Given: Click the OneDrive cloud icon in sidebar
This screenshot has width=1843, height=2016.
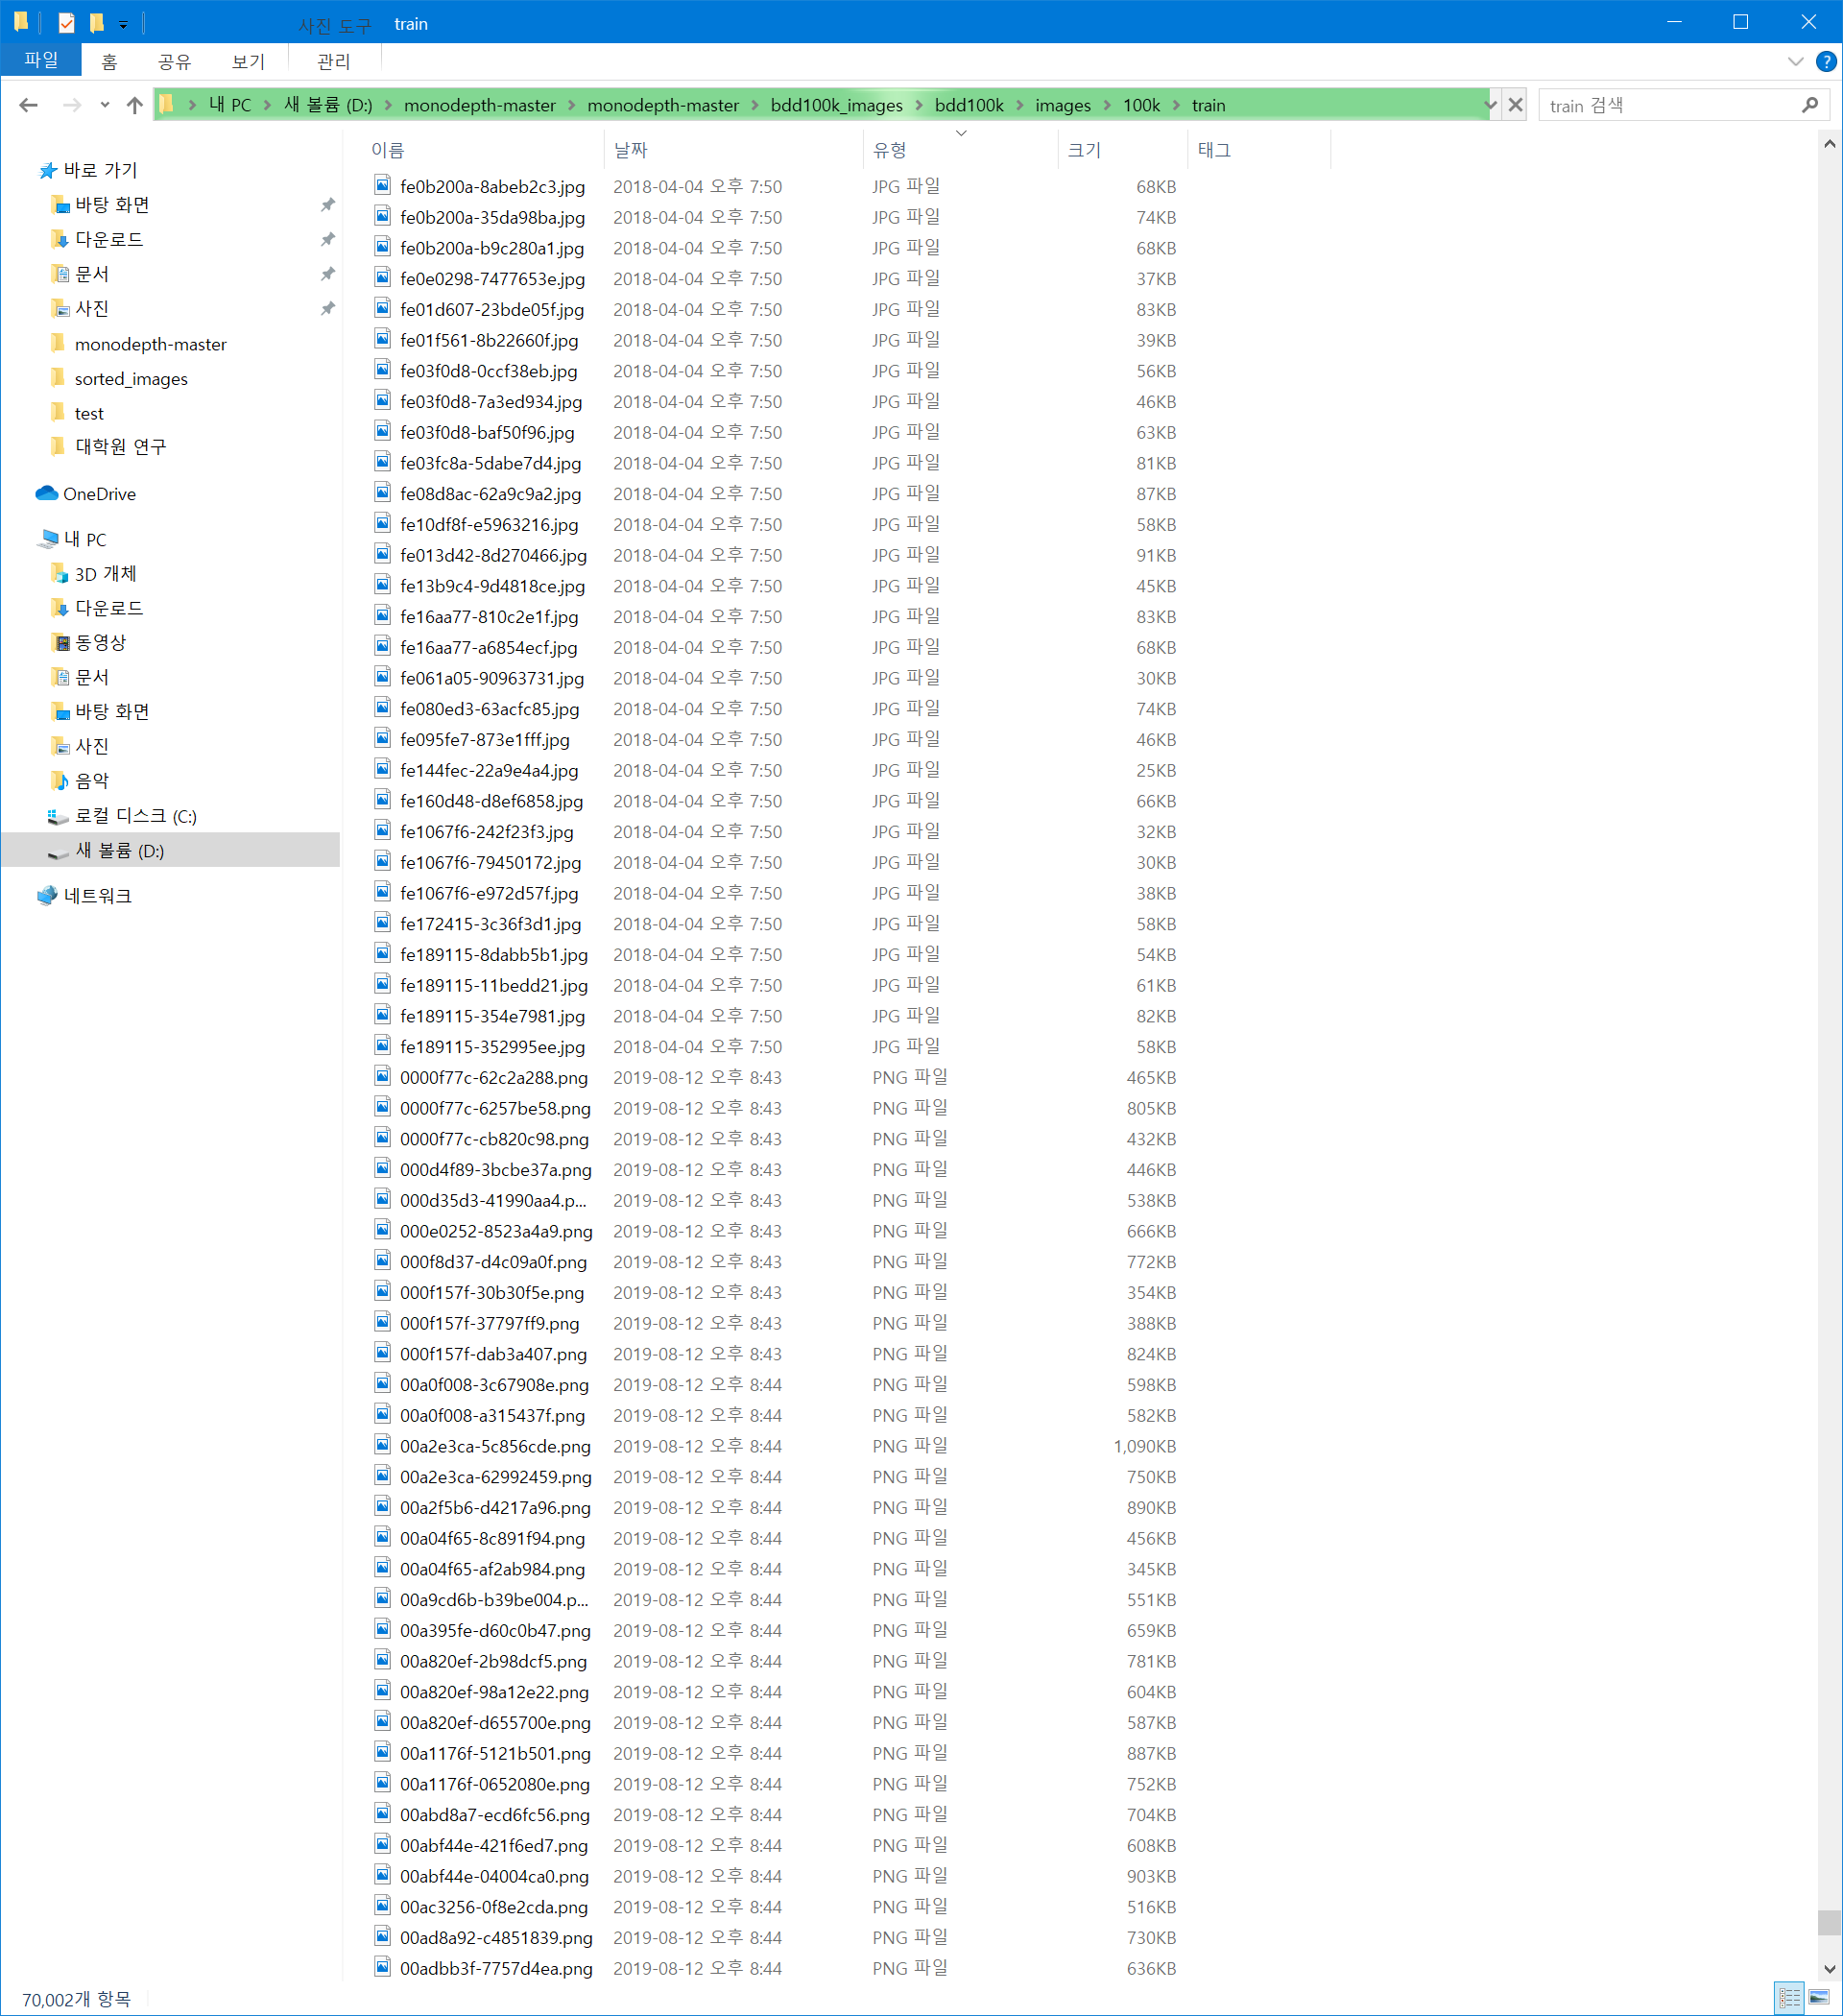Looking at the screenshot, I should tap(47, 494).
